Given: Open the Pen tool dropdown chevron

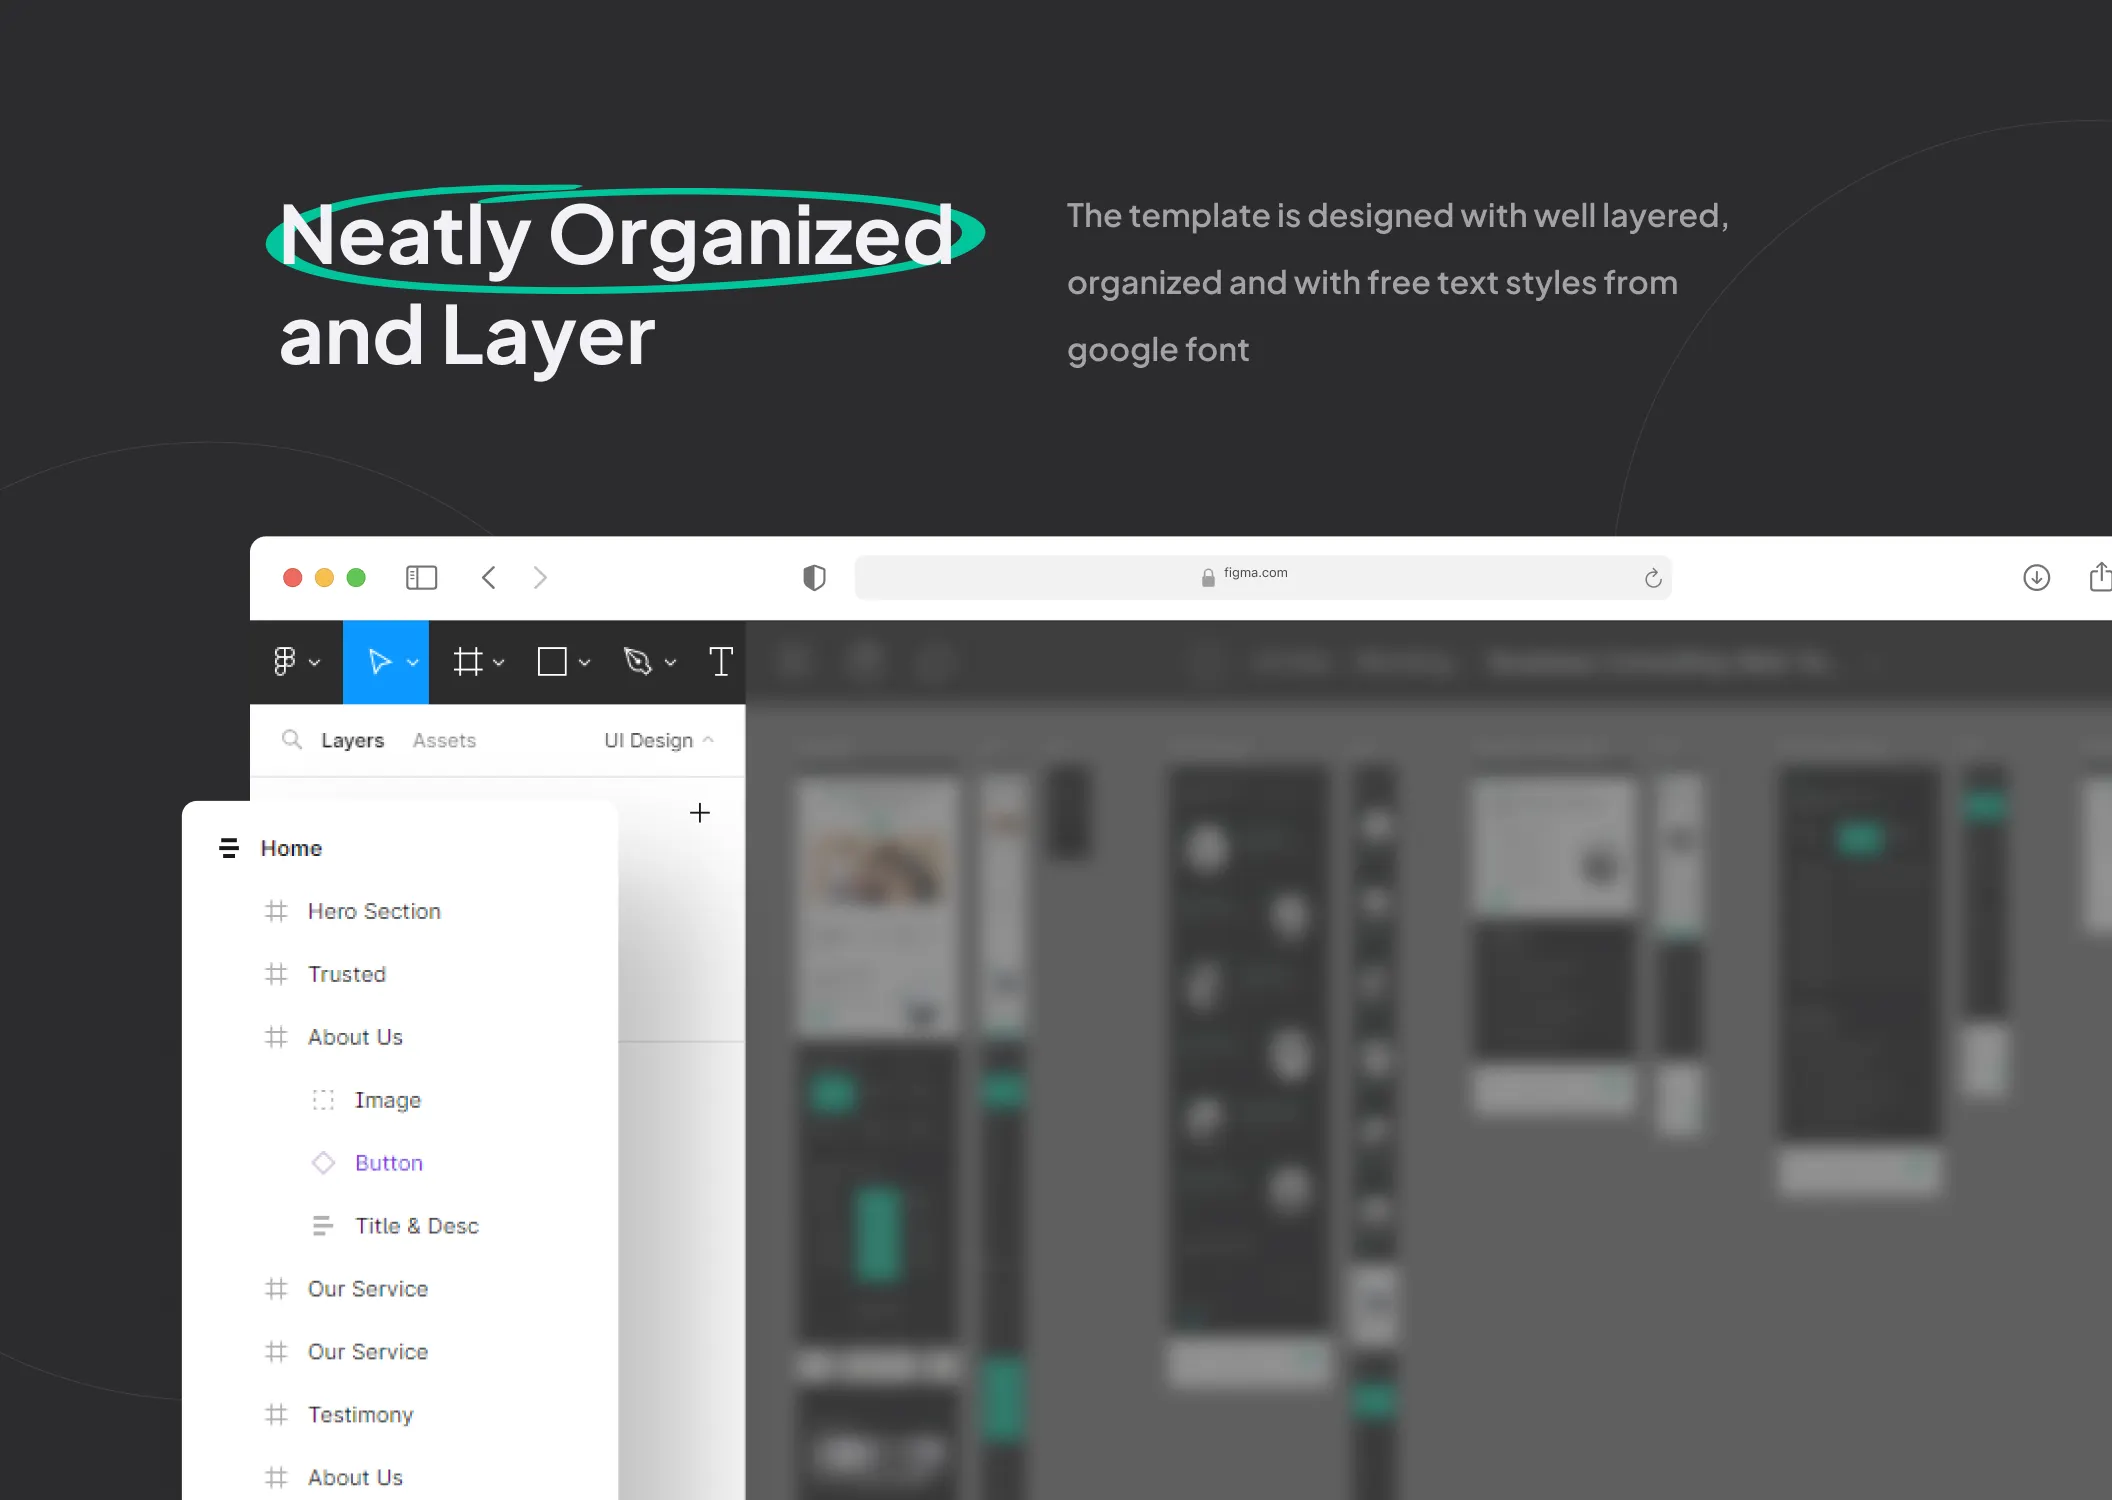Looking at the screenshot, I should [671, 662].
